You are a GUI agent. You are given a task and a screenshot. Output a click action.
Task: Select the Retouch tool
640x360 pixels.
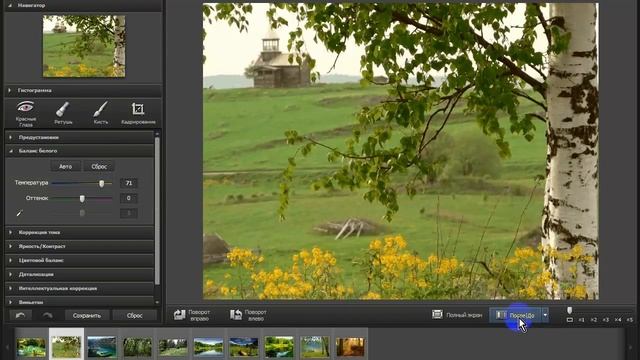click(x=63, y=113)
